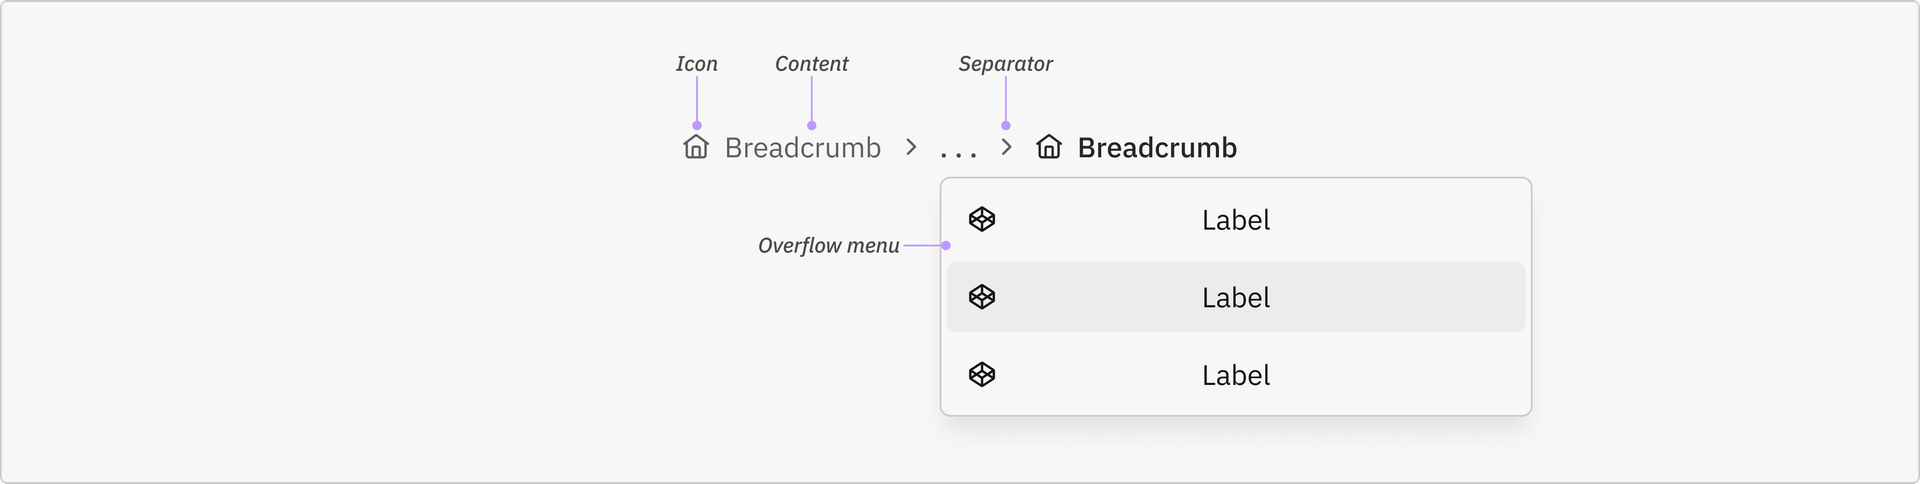Click the Icon annotation label
This screenshot has width=1920, height=484.
[x=696, y=64]
